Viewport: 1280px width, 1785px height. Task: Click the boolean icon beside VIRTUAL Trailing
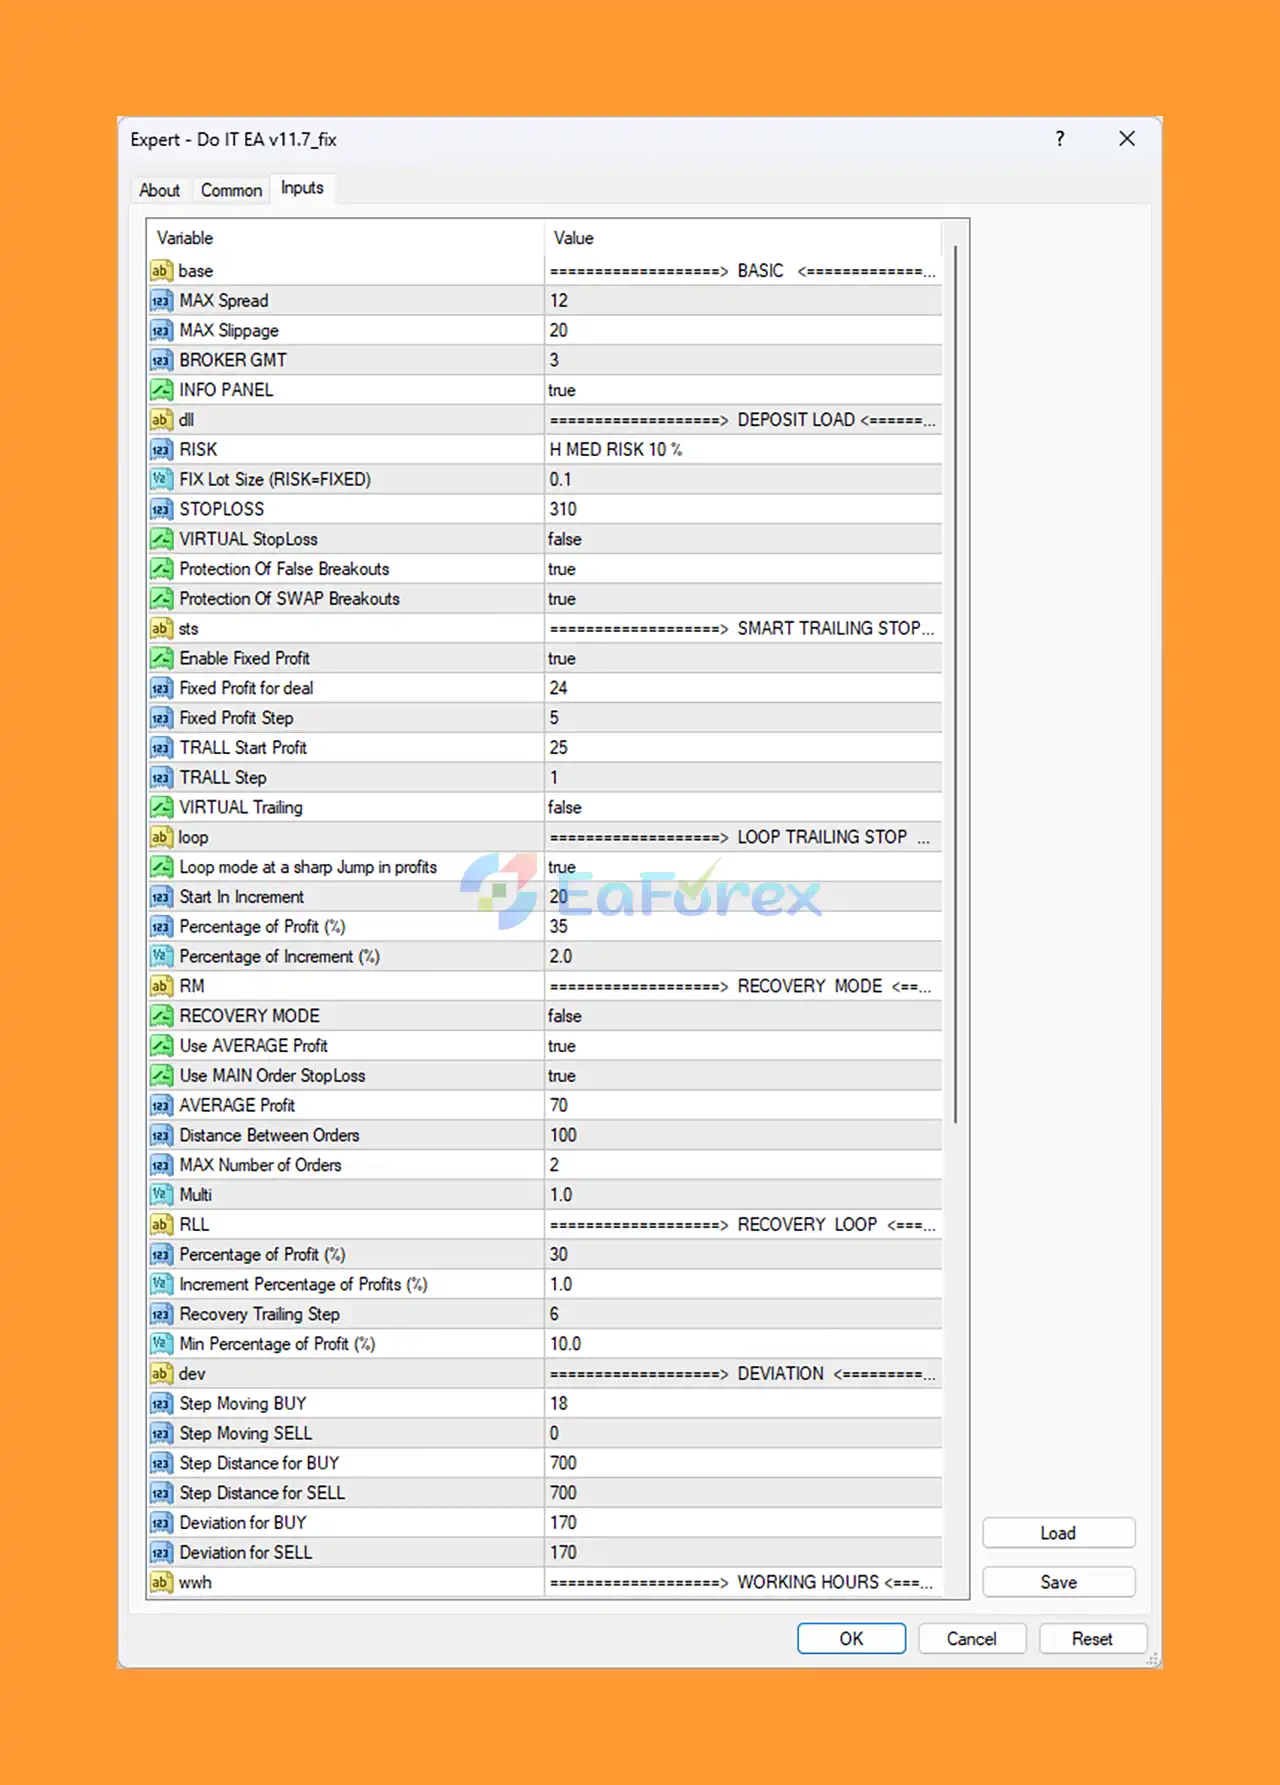[161, 807]
